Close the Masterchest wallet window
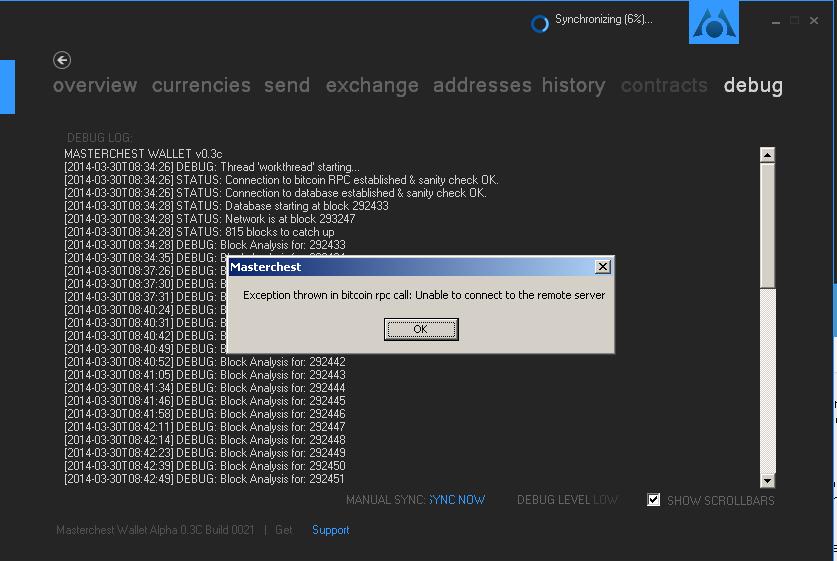This screenshot has height=561, width=837. [814, 21]
